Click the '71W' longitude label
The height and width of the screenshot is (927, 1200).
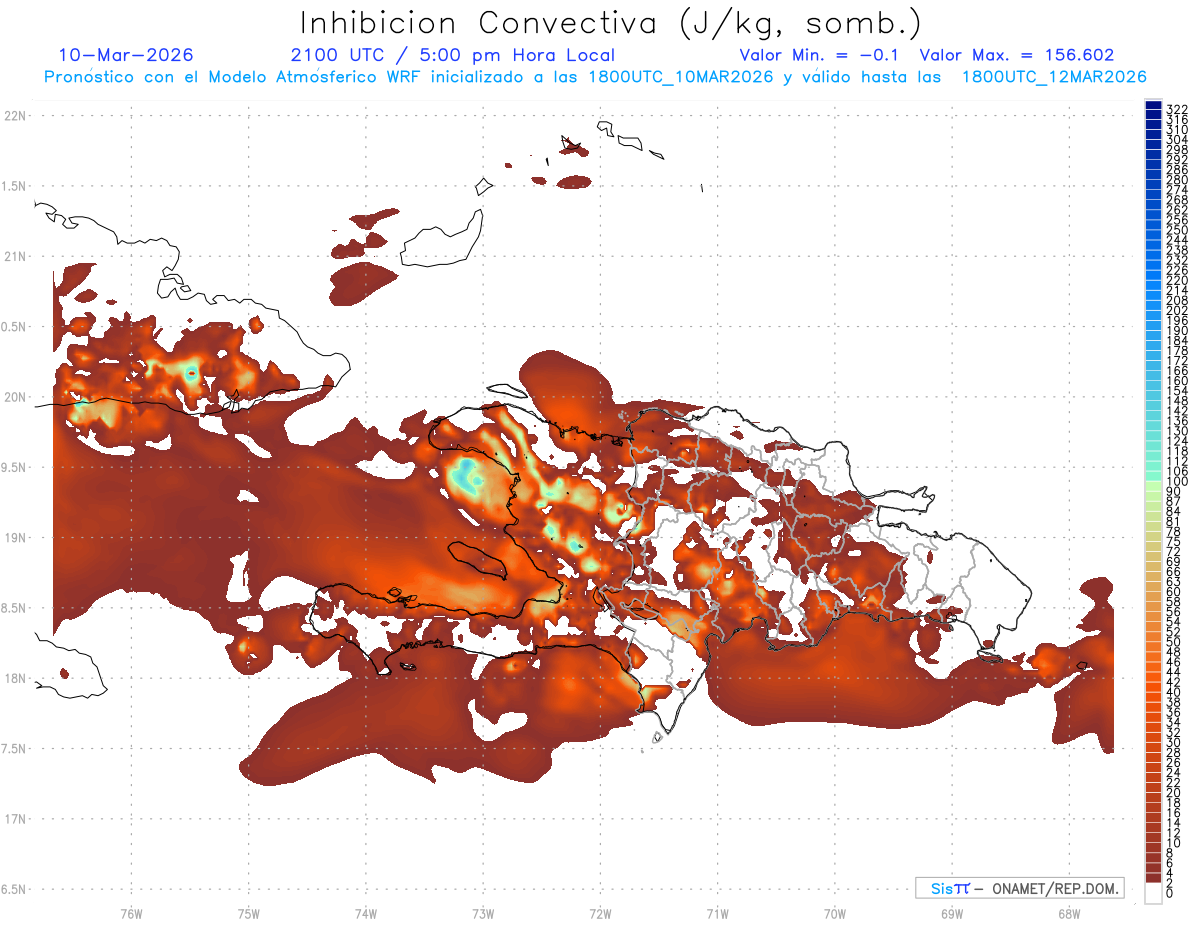717,913
